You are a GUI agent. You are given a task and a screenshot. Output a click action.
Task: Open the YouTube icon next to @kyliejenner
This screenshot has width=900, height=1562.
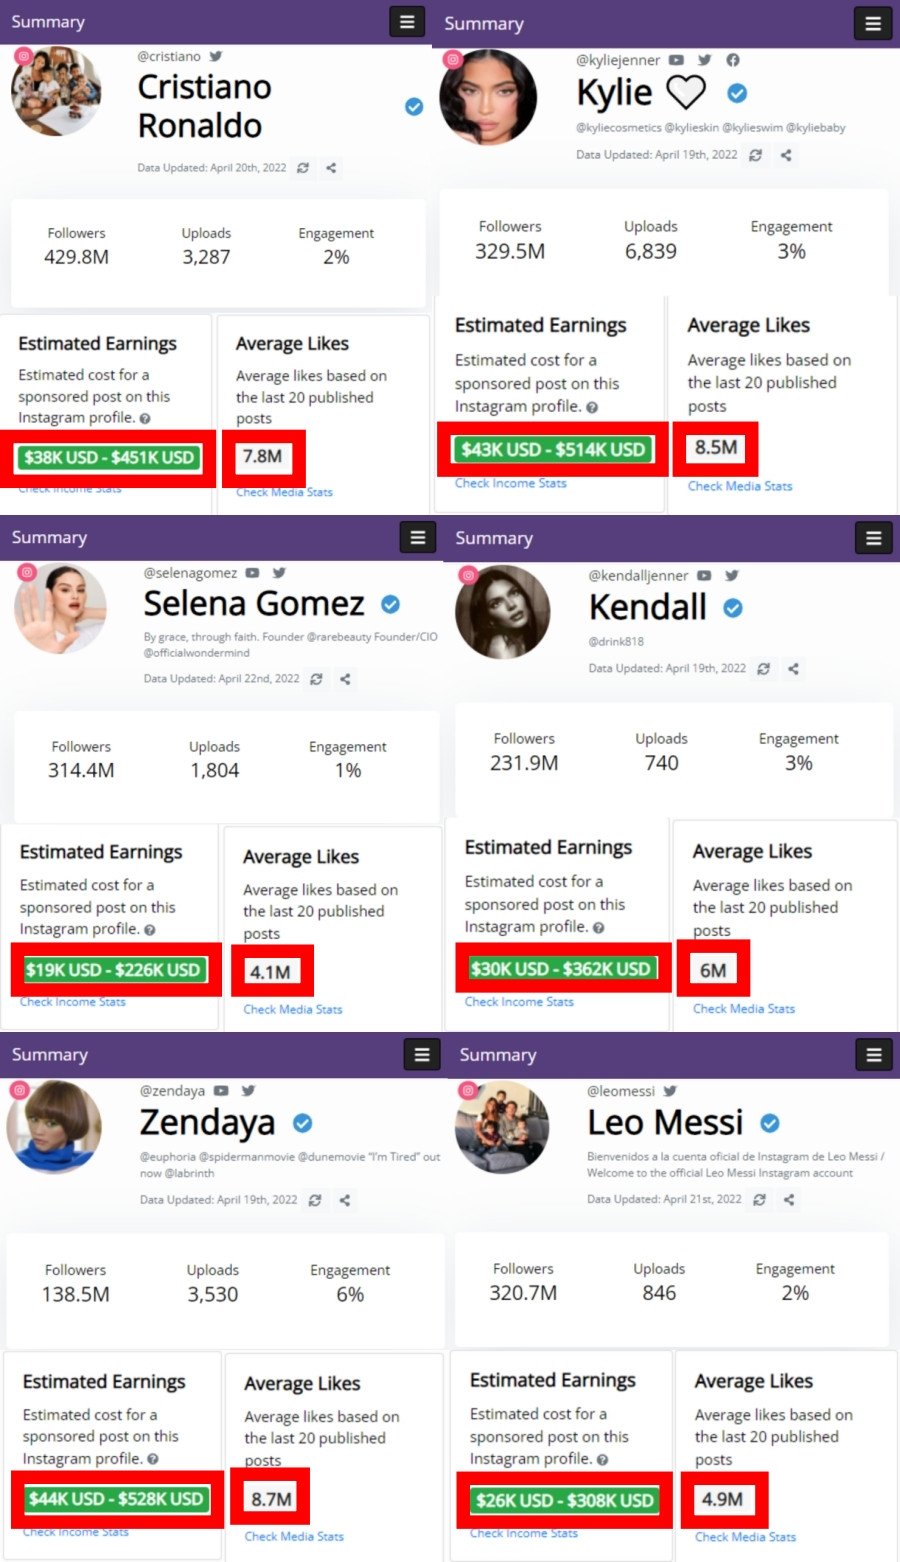677,61
